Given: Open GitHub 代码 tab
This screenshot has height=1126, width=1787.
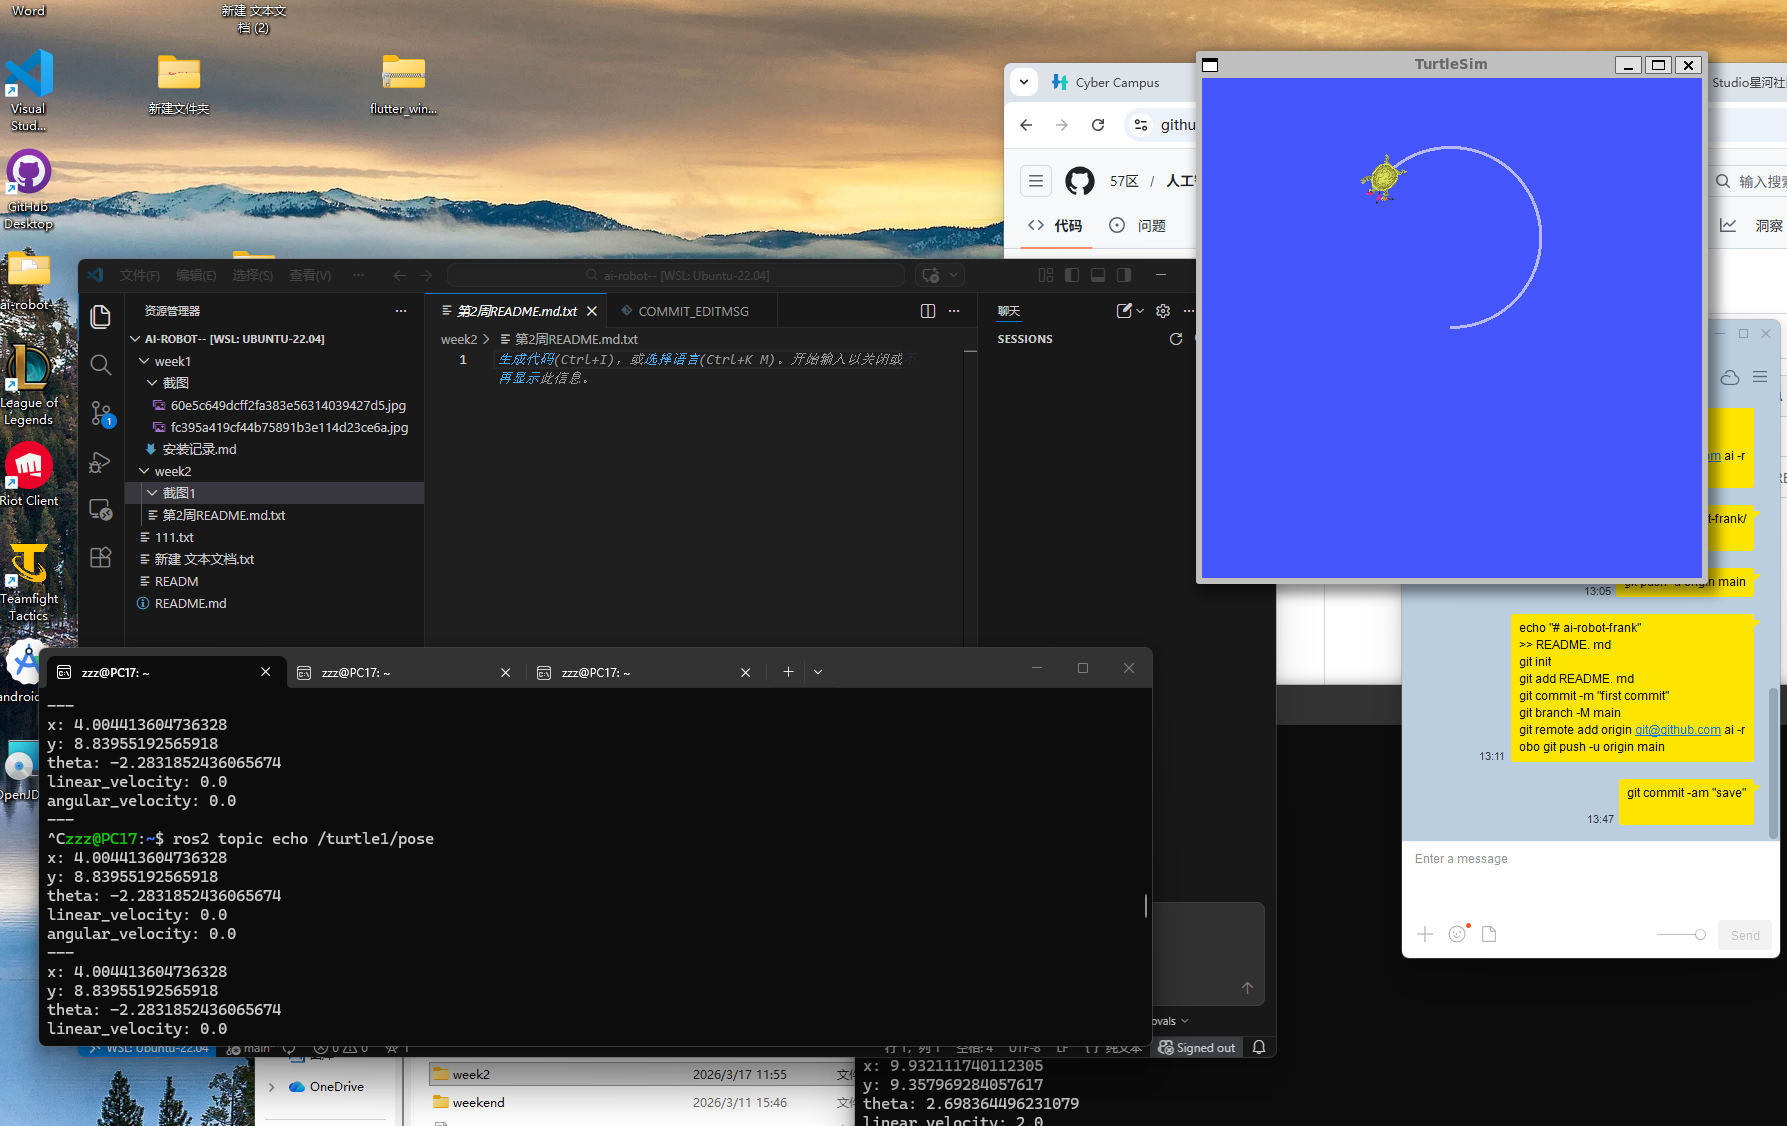Looking at the screenshot, I should [1055, 226].
